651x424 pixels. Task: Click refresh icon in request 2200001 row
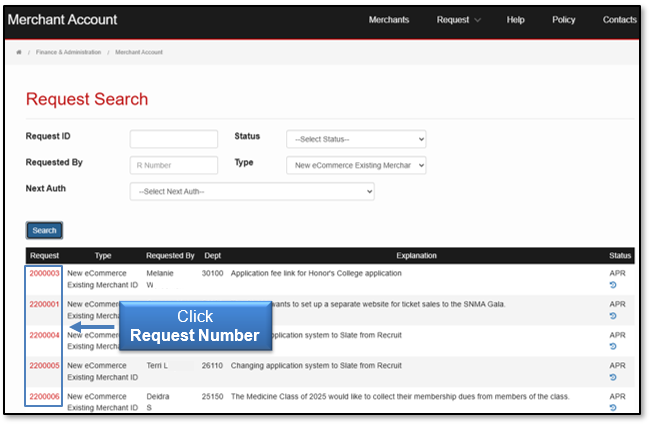613,316
